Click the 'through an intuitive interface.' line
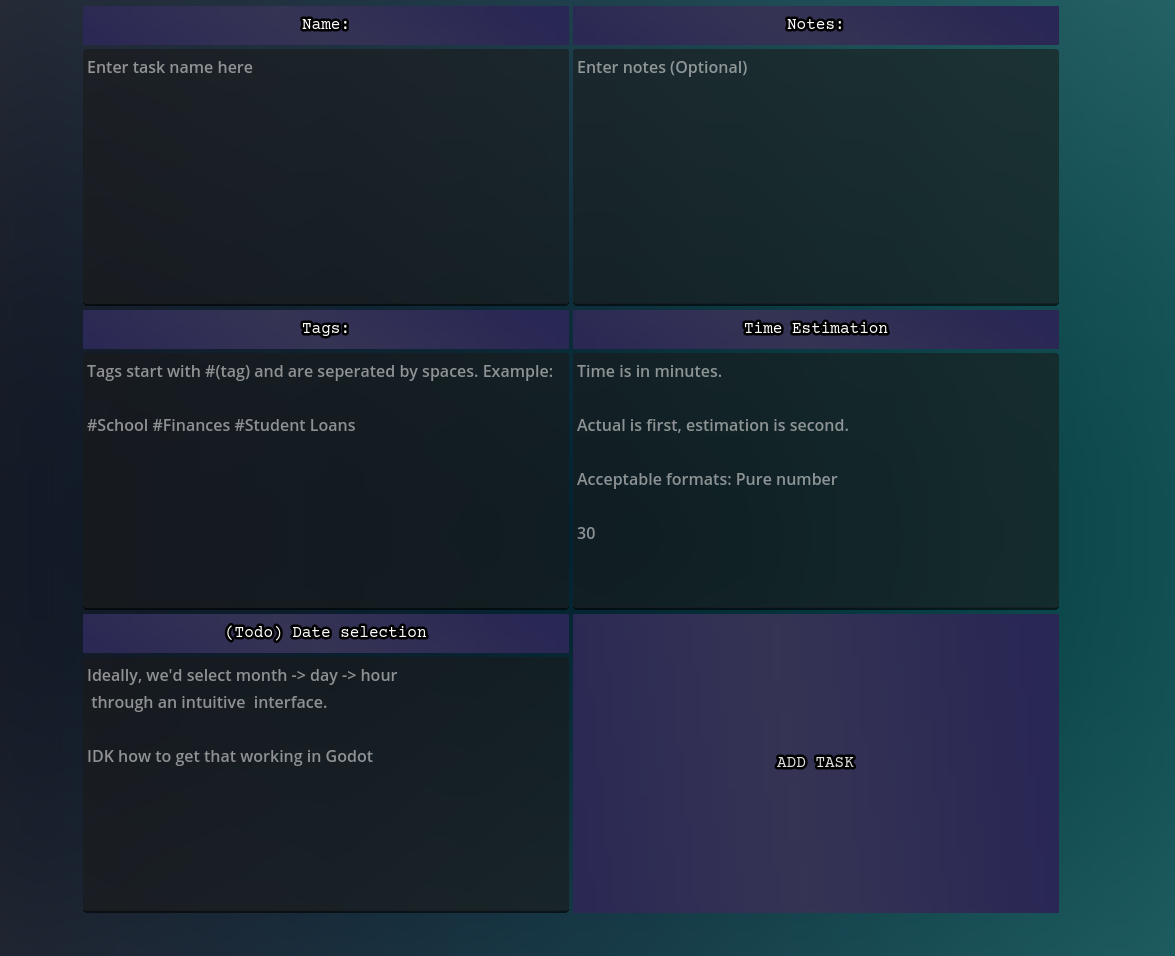Screen dimensions: 1175x956 [209, 702]
